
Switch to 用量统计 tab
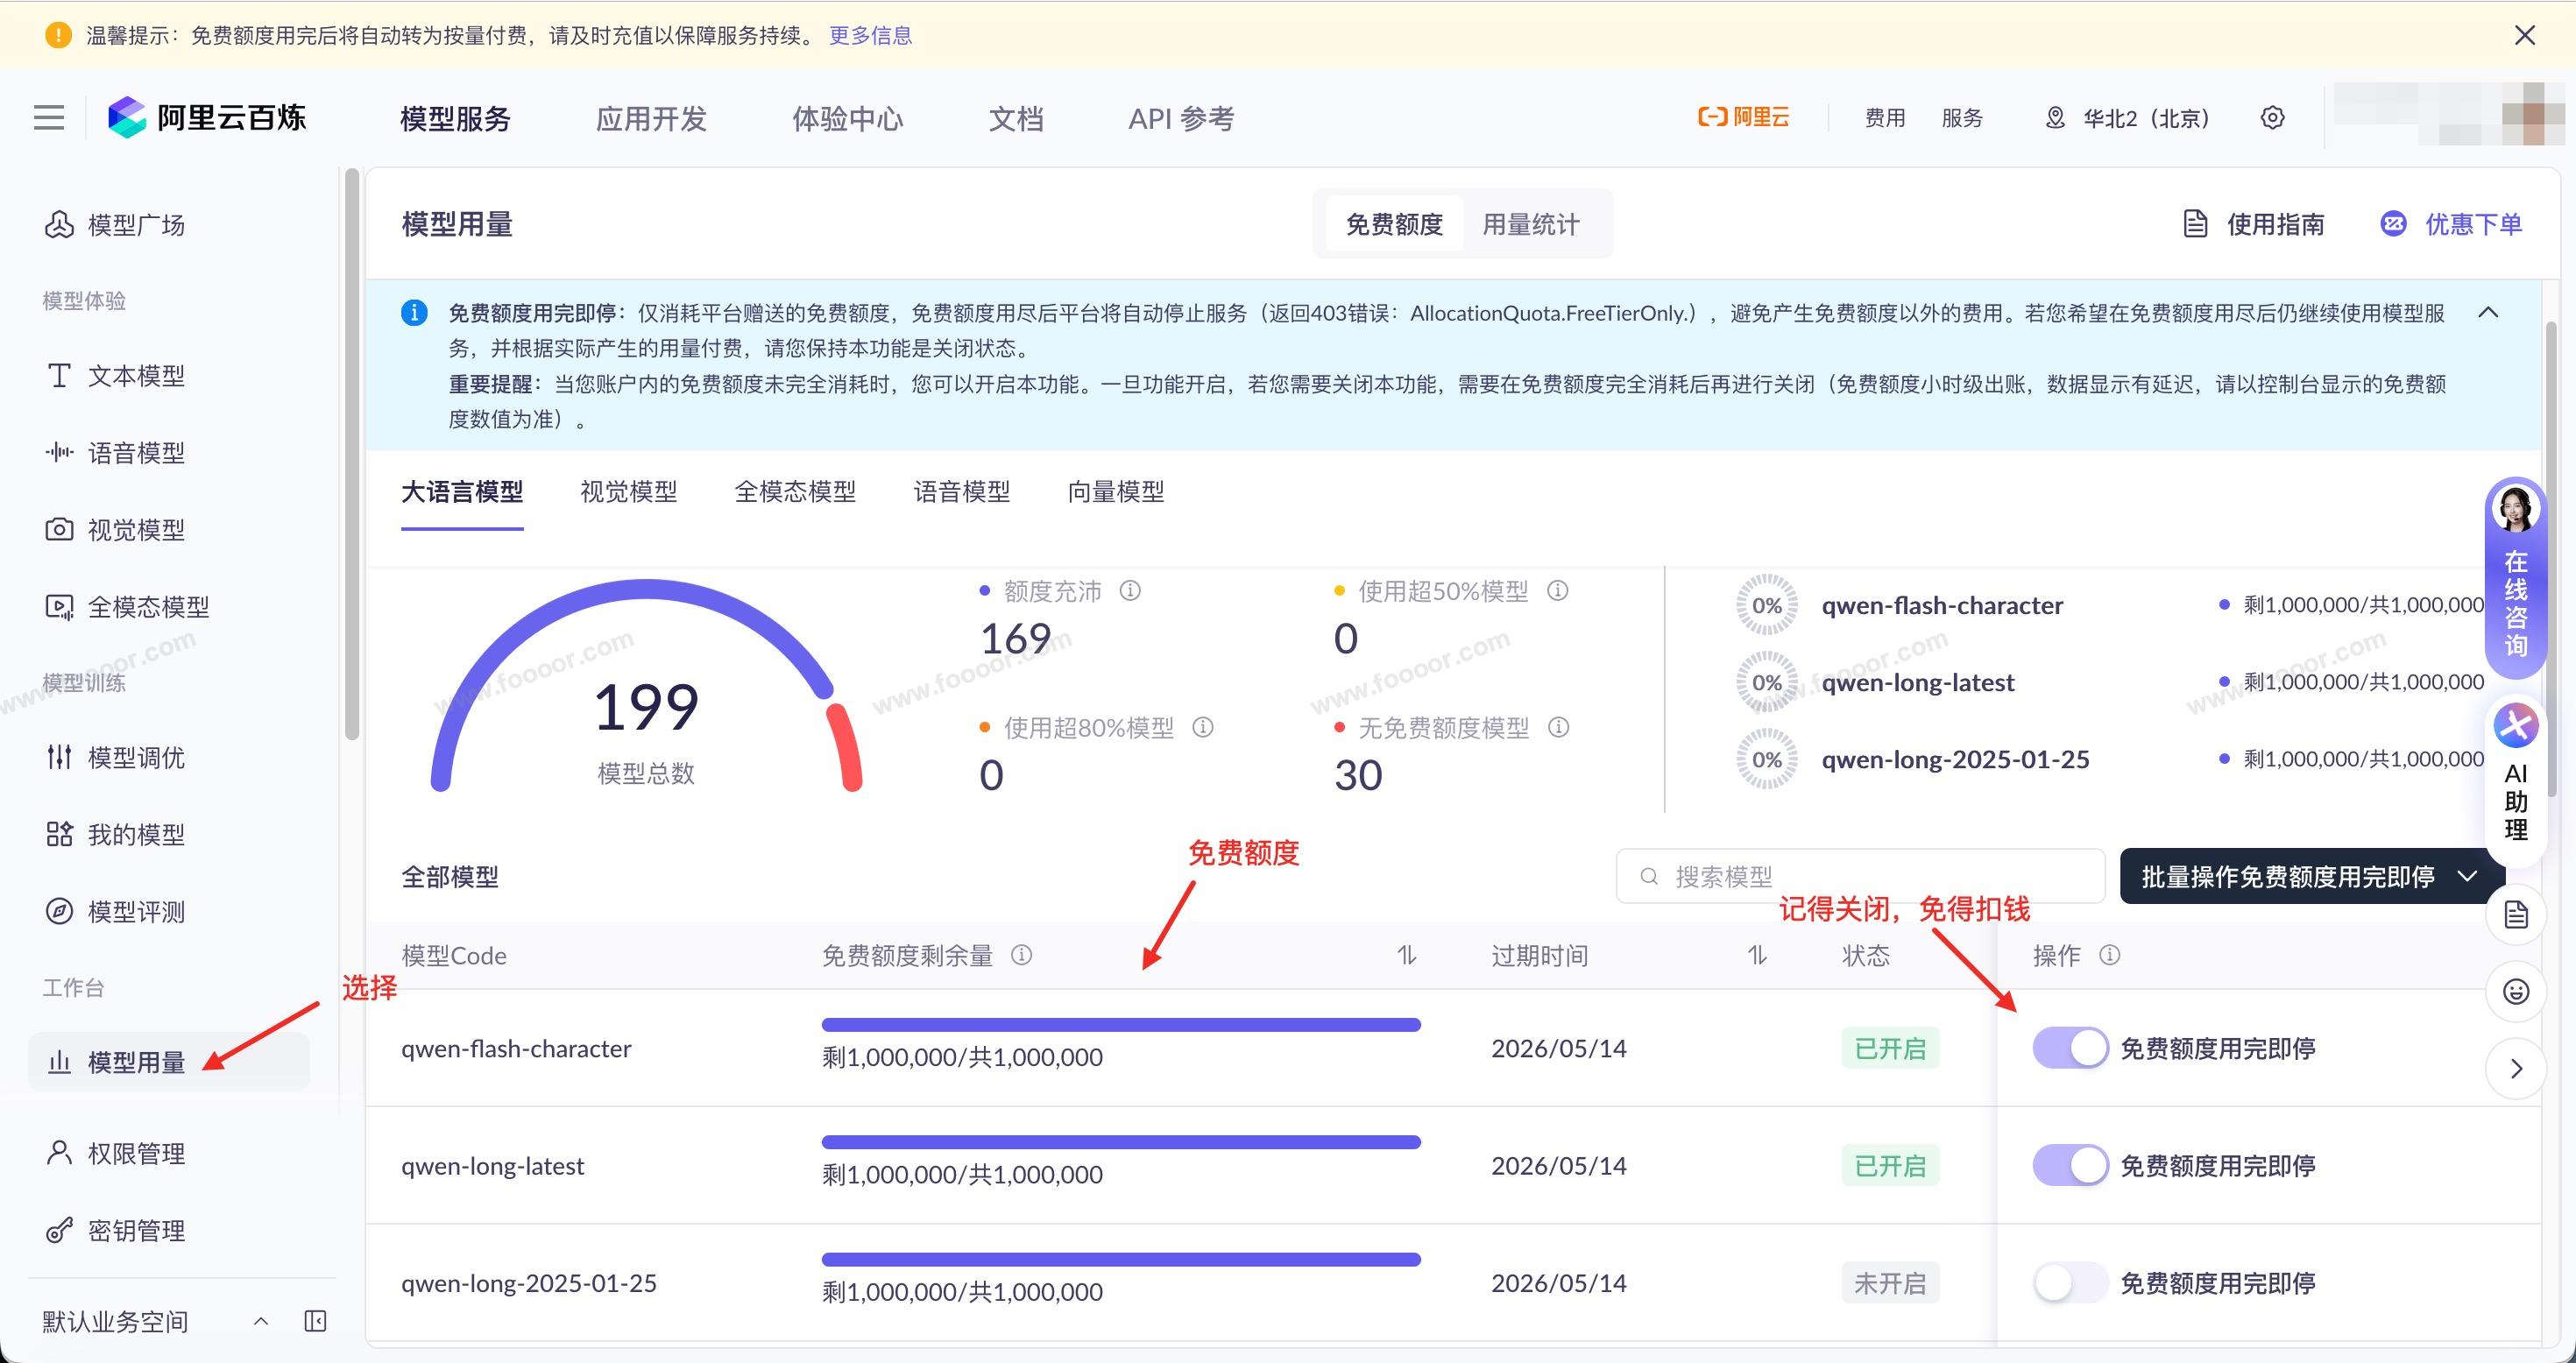1530,224
